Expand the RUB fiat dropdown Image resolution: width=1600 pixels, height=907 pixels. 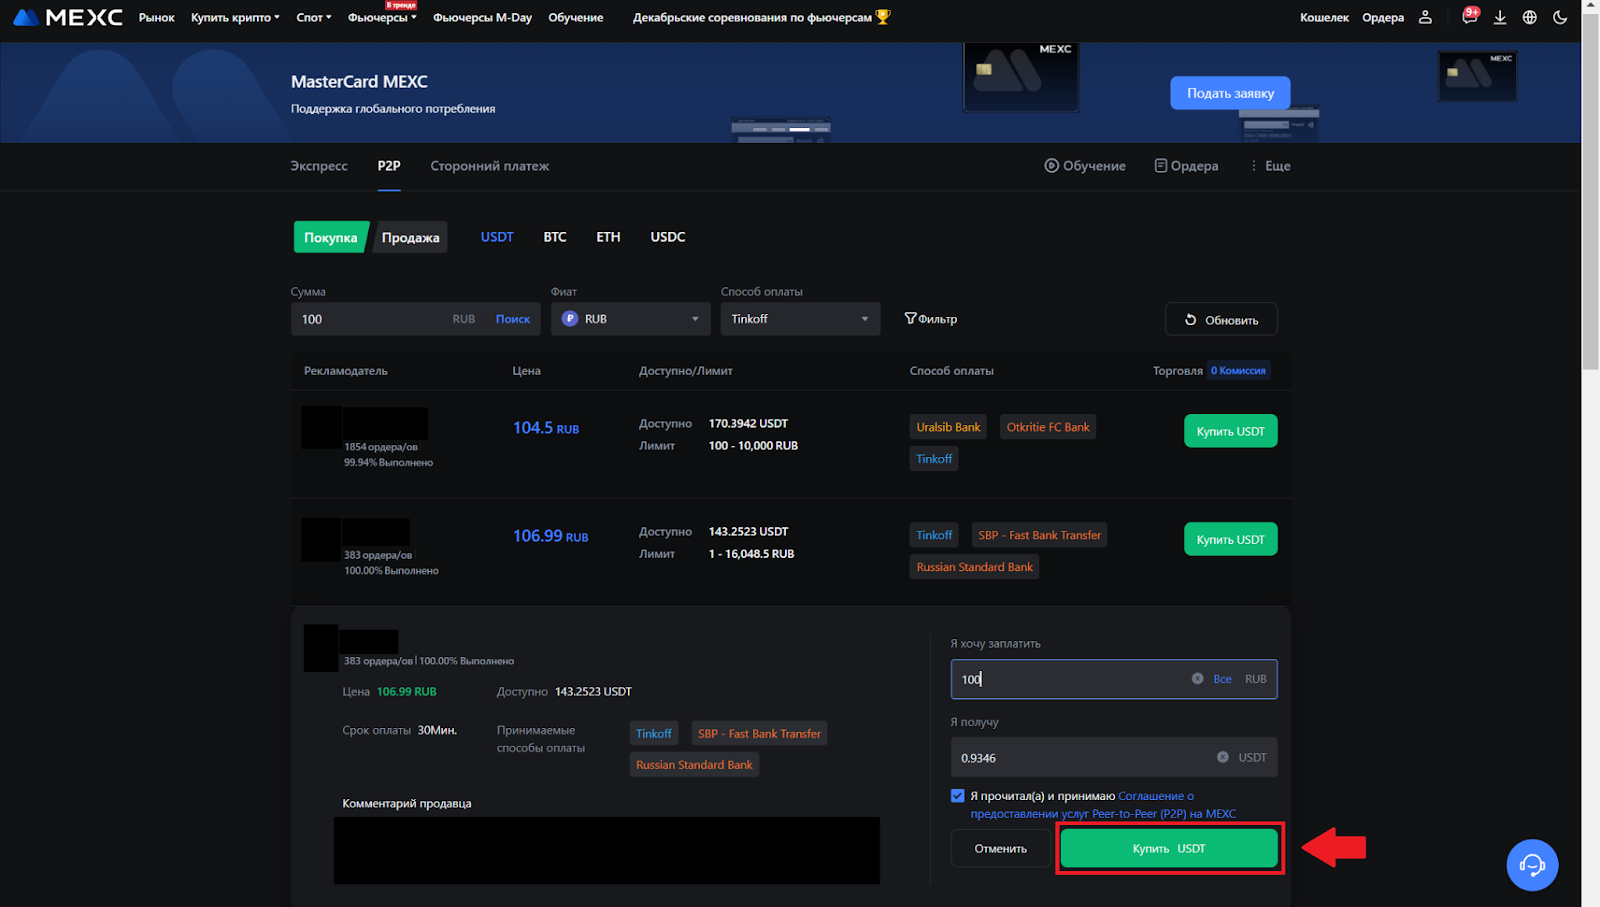click(x=630, y=319)
